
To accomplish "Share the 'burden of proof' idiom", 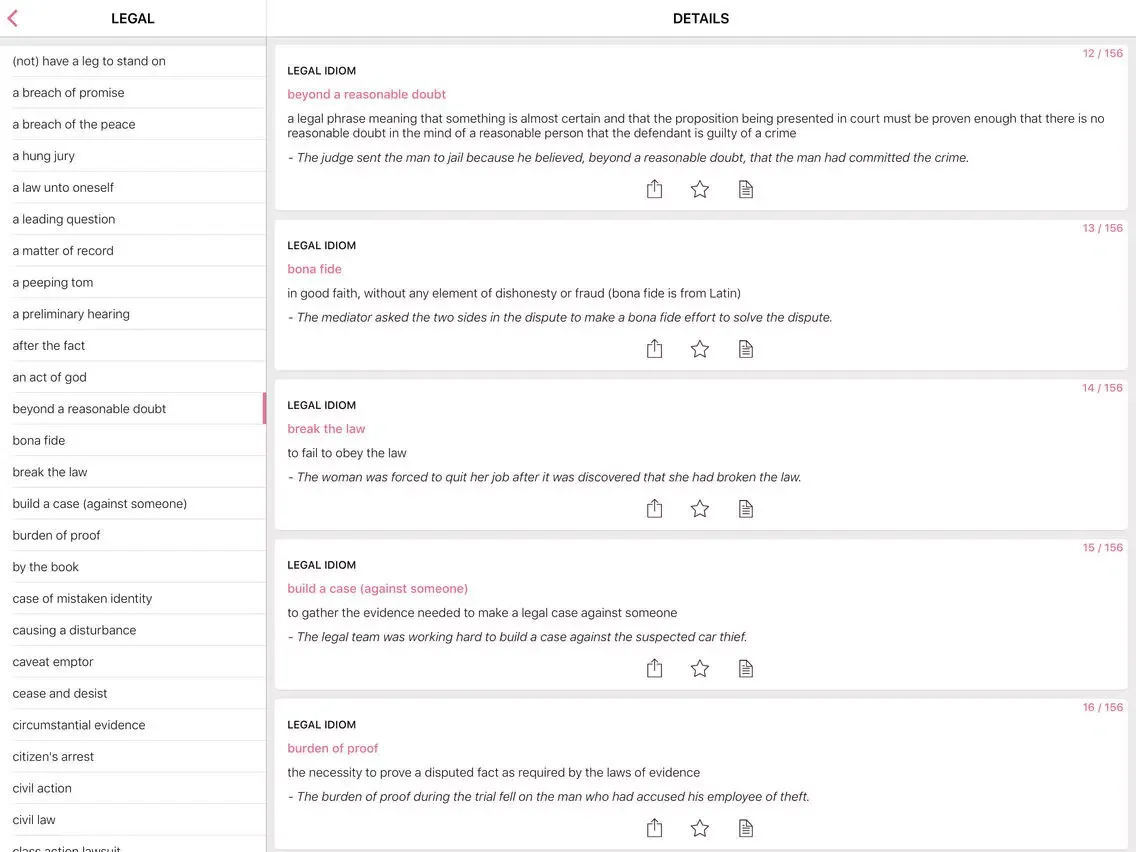I will point(654,828).
